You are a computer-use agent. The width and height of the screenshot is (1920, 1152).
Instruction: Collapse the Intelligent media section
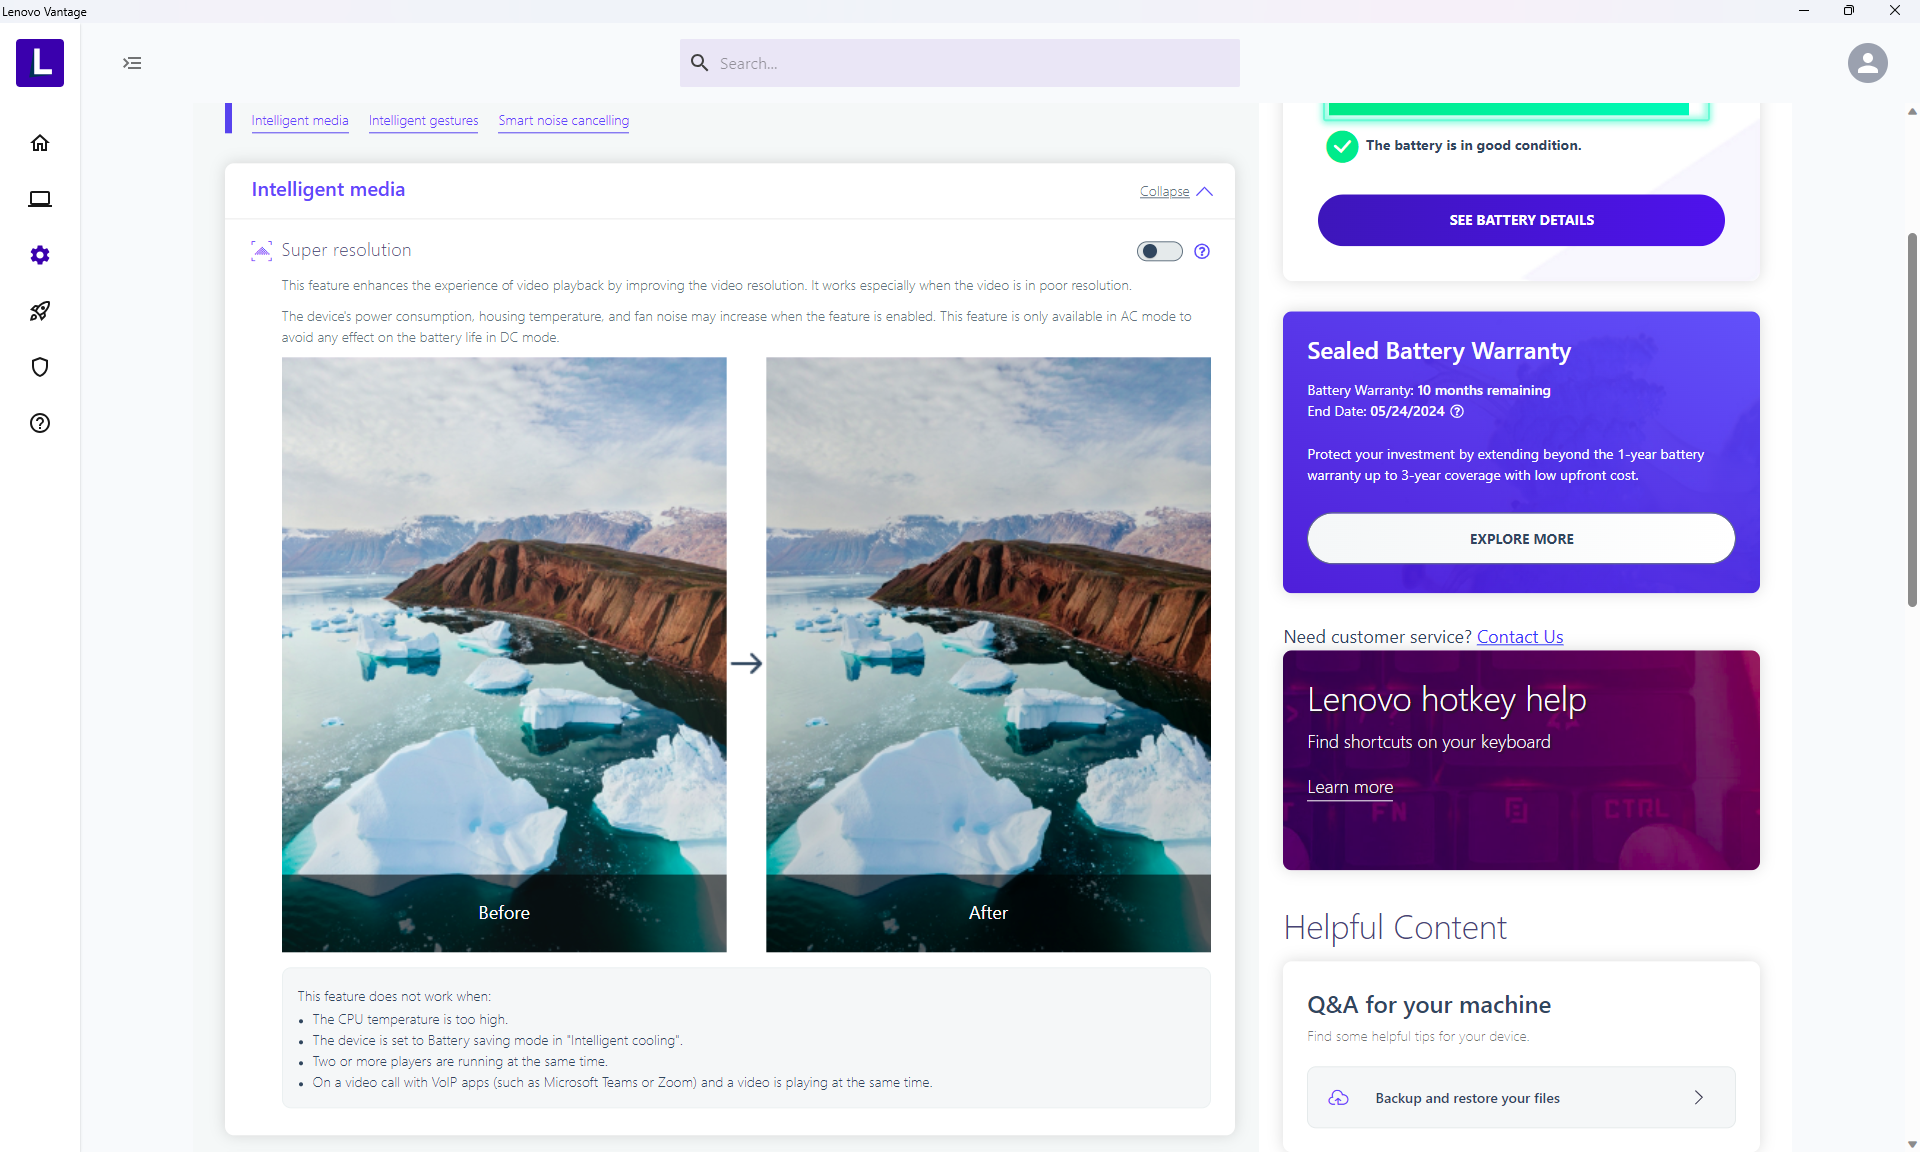point(1176,191)
